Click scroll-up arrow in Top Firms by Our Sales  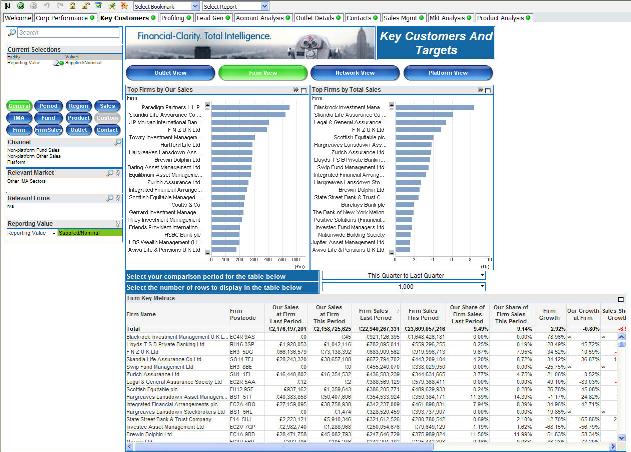207,105
